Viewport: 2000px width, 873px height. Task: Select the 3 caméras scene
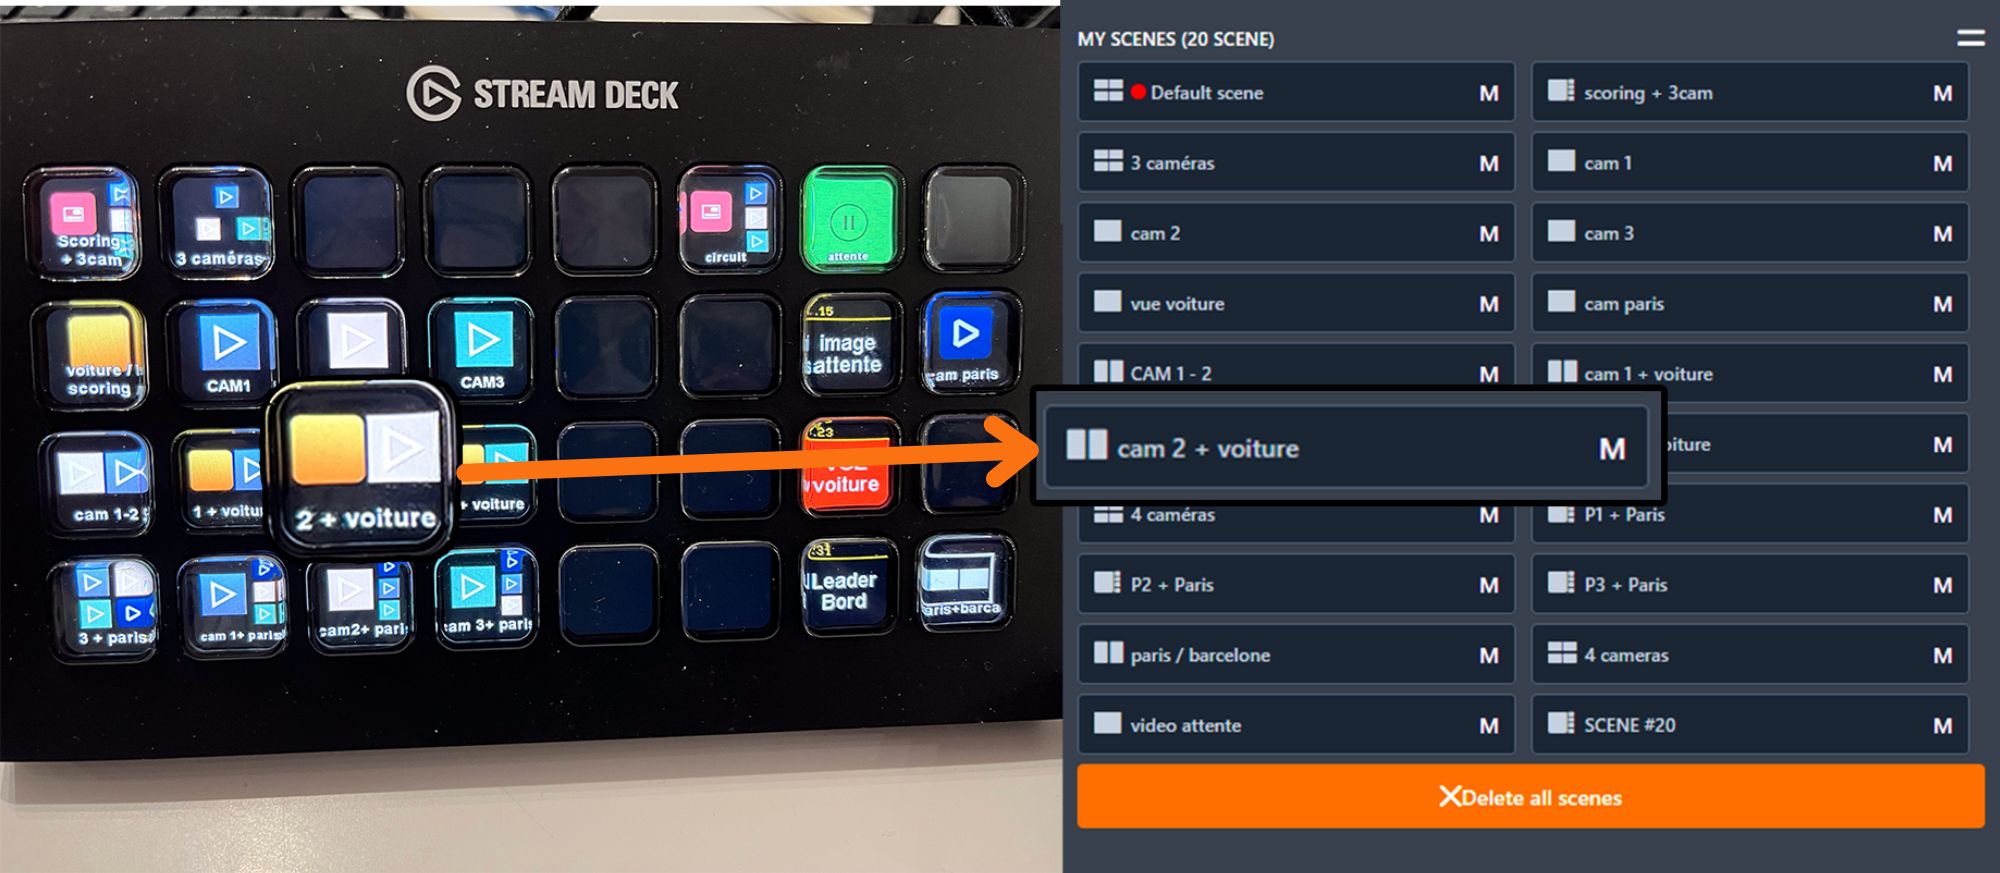click(1296, 162)
